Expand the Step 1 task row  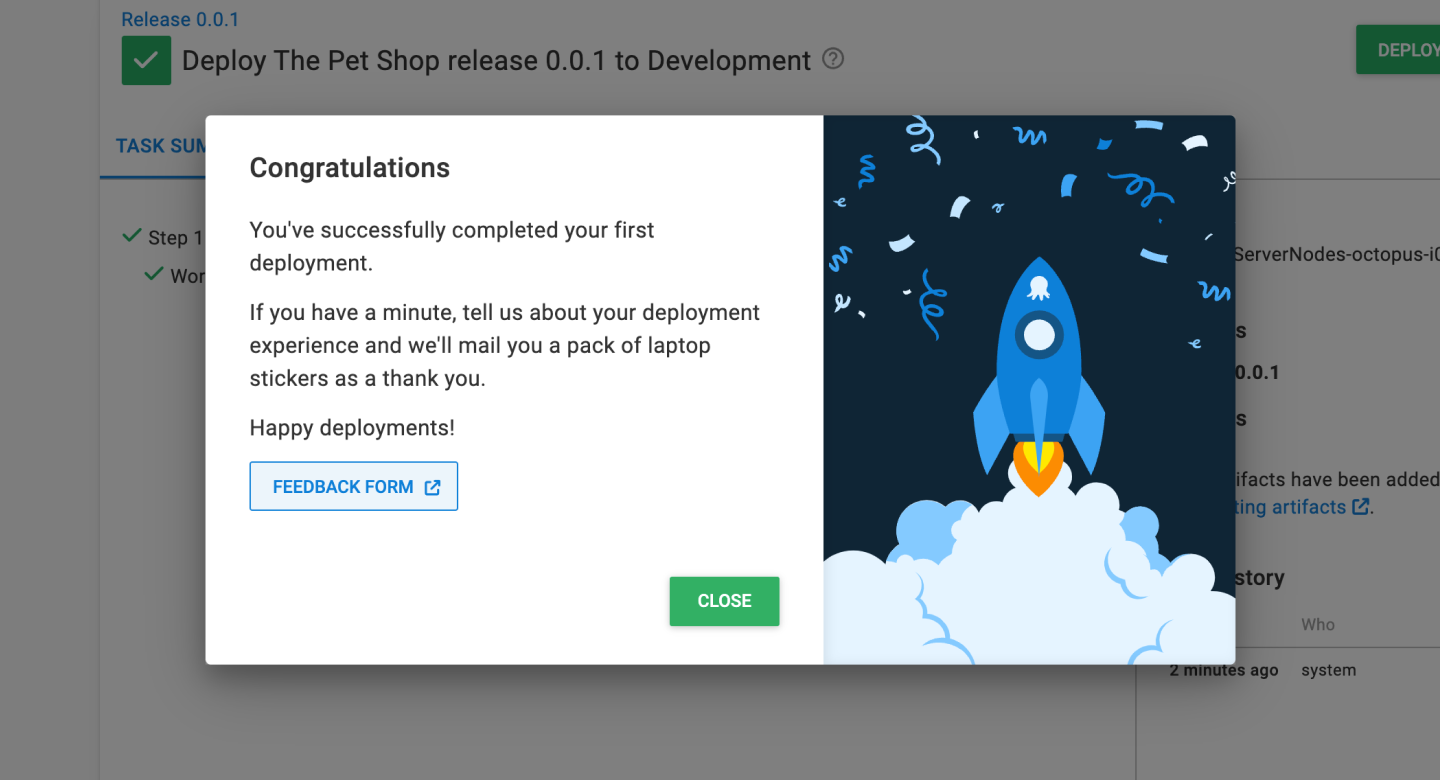point(176,238)
